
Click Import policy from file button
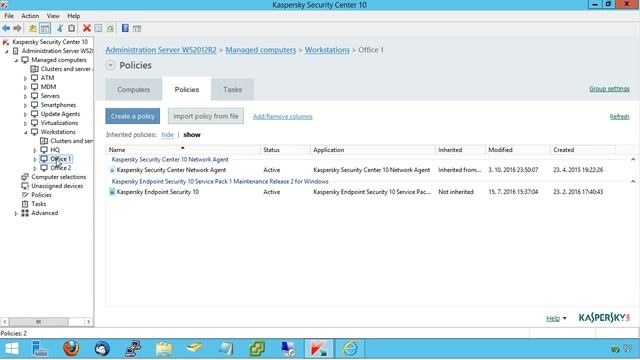(206, 116)
